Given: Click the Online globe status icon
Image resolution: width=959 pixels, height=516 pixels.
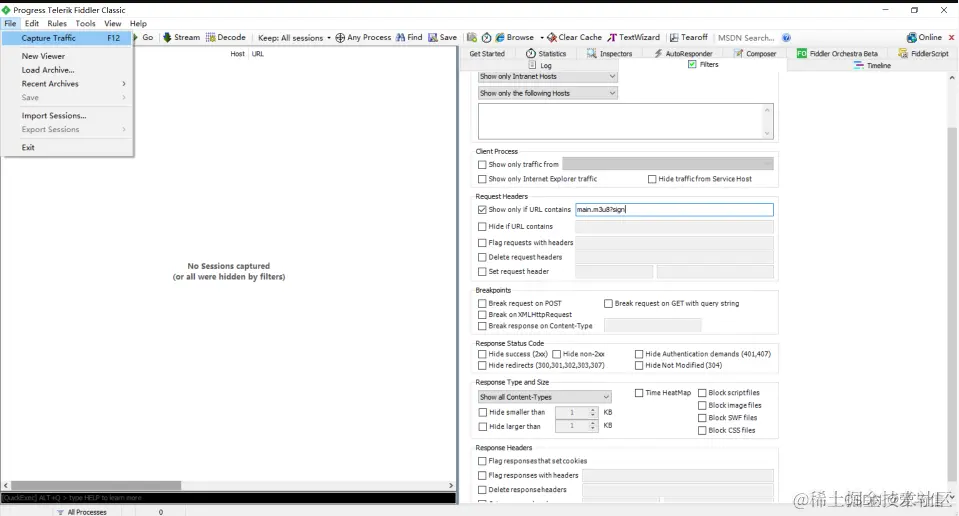Looking at the screenshot, I should pyautogui.click(x=912, y=37).
